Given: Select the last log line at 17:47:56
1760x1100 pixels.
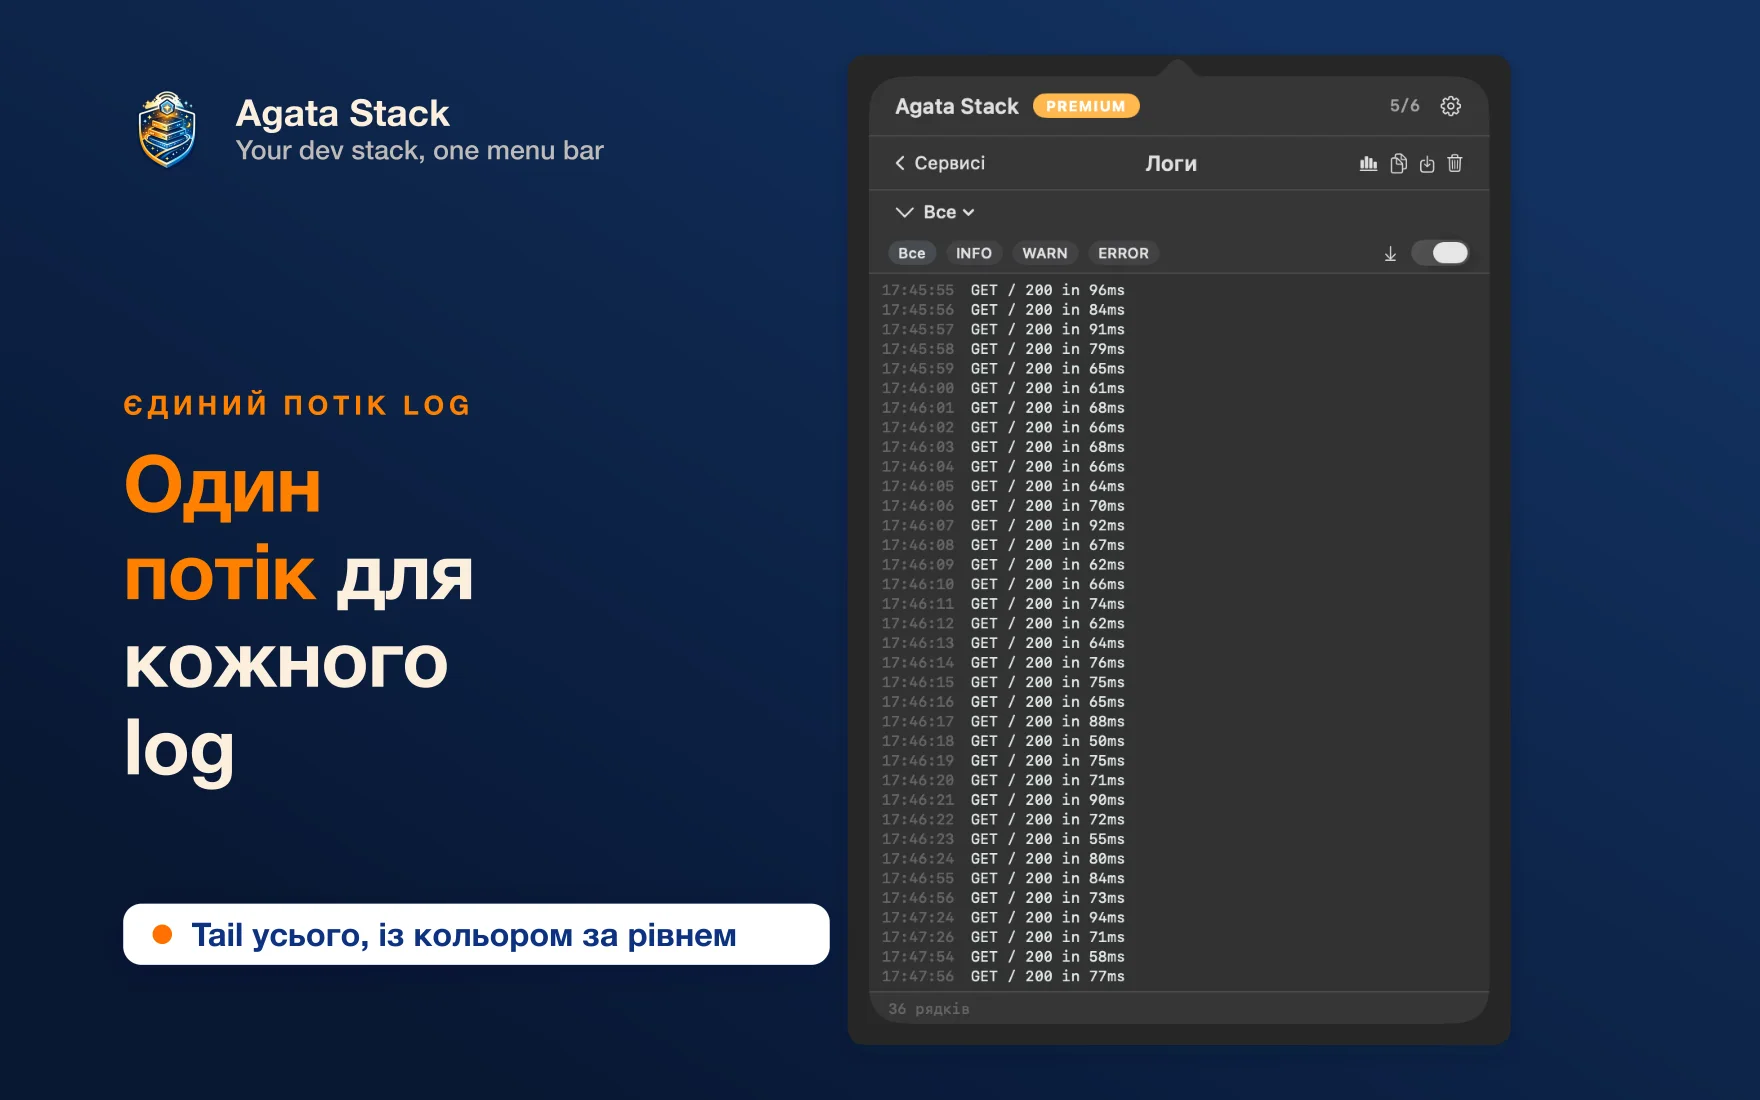Looking at the screenshot, I should pos(1003,976).
